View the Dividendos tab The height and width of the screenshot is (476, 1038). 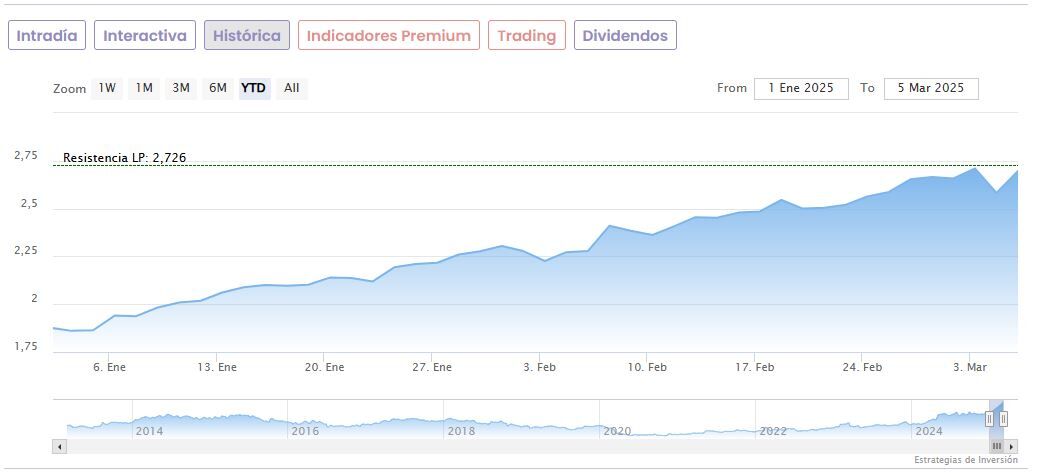click(x=625, y=36)
